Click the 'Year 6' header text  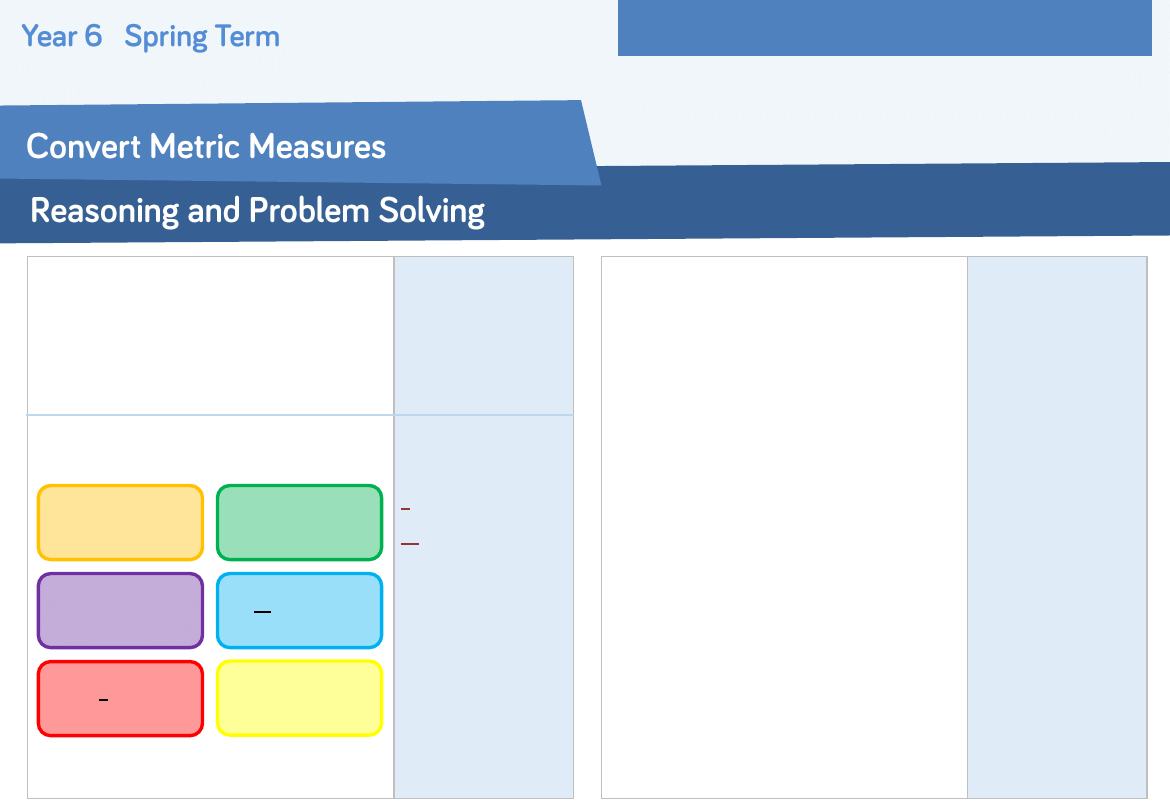pyautogui.click(x=62, y=37)
